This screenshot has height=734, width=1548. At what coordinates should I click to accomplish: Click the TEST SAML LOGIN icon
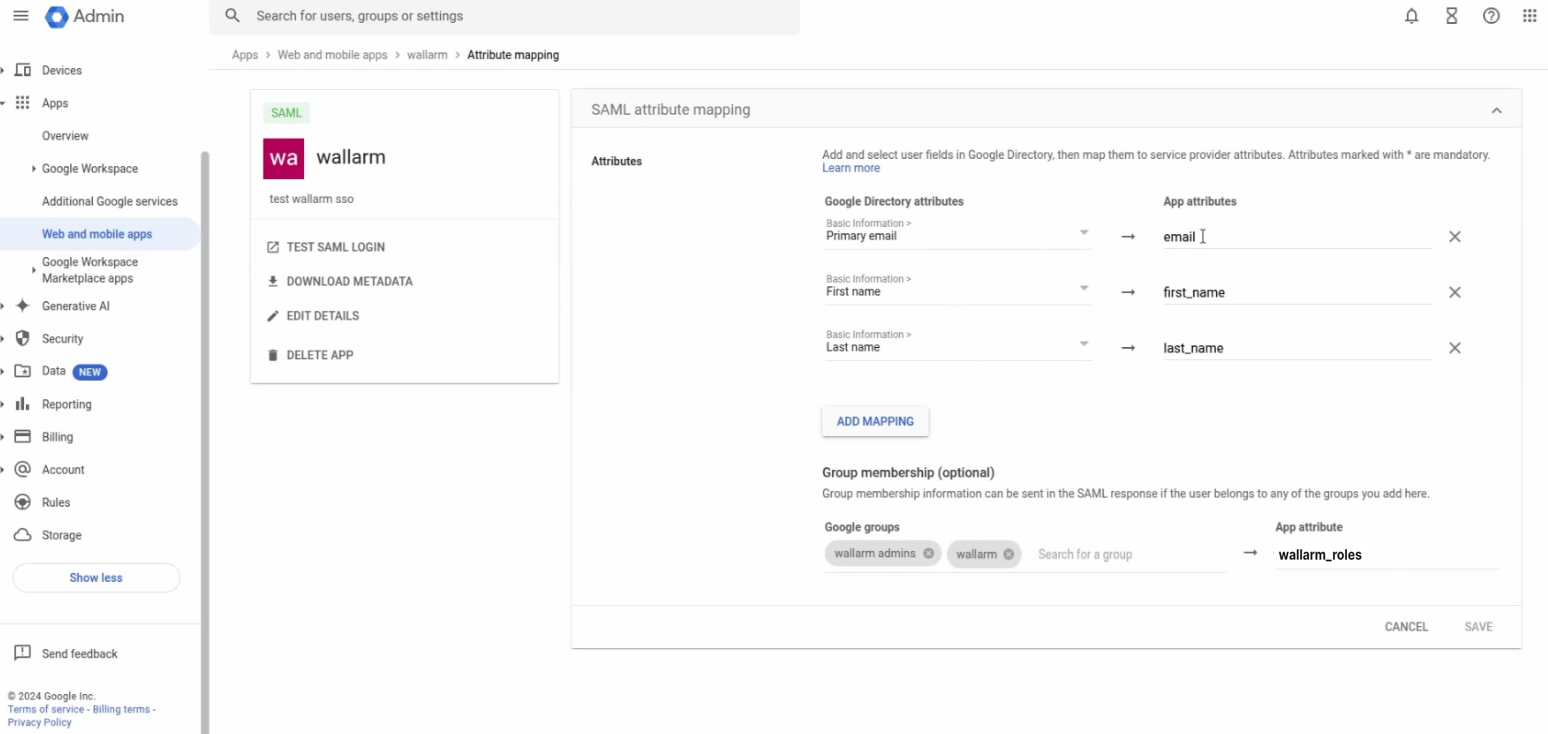(272, 246)
